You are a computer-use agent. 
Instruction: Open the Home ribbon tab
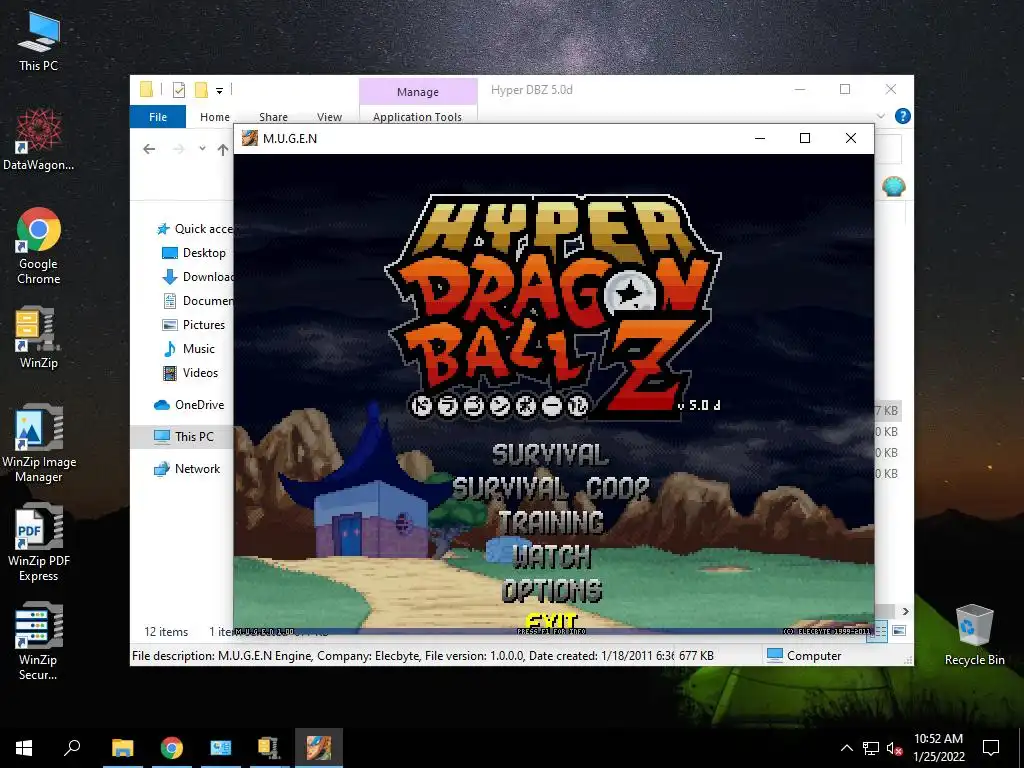[x=215, y=117]
